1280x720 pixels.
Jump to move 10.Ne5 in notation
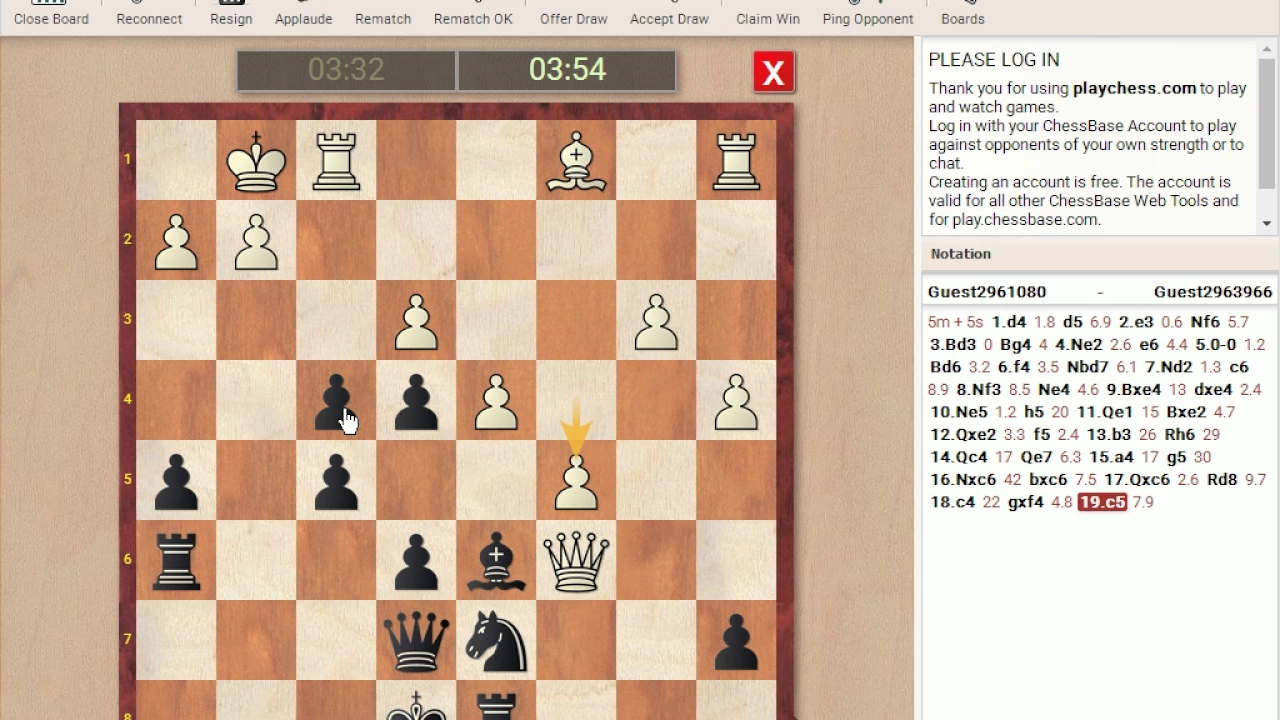pos(959,412)
